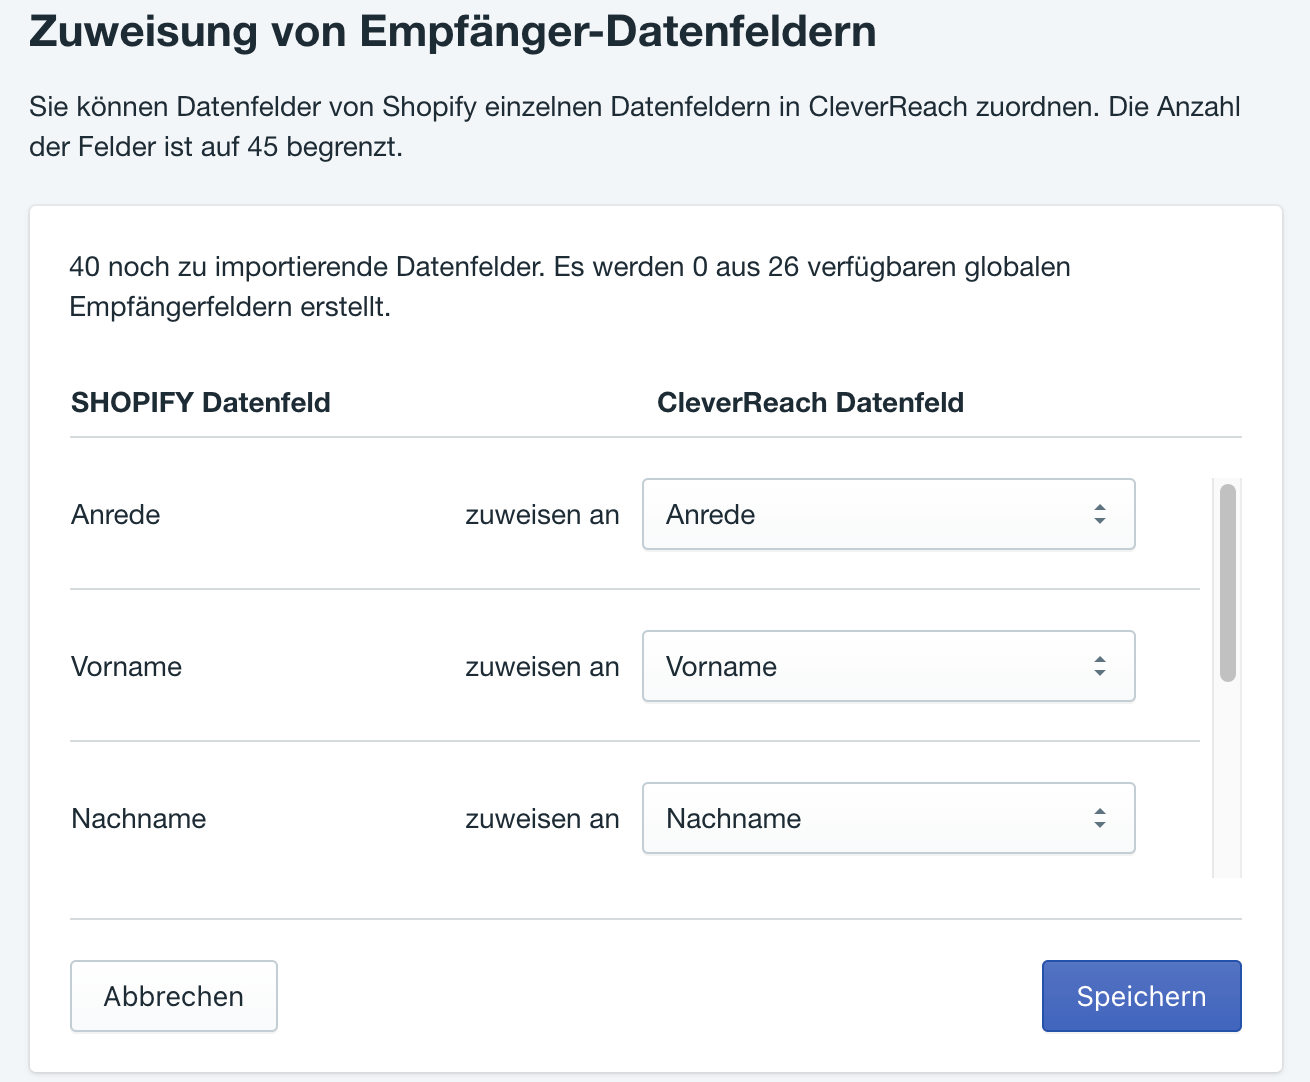Click the scrollbar track below the thumb
This screenshot has height=1082, width=1310.
click(1227, 780)
